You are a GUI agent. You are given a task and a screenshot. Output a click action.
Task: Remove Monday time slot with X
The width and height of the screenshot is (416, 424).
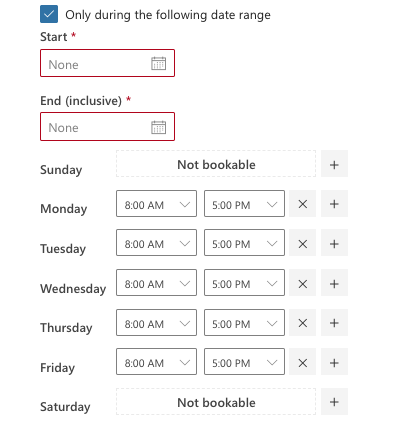[302, 204]
